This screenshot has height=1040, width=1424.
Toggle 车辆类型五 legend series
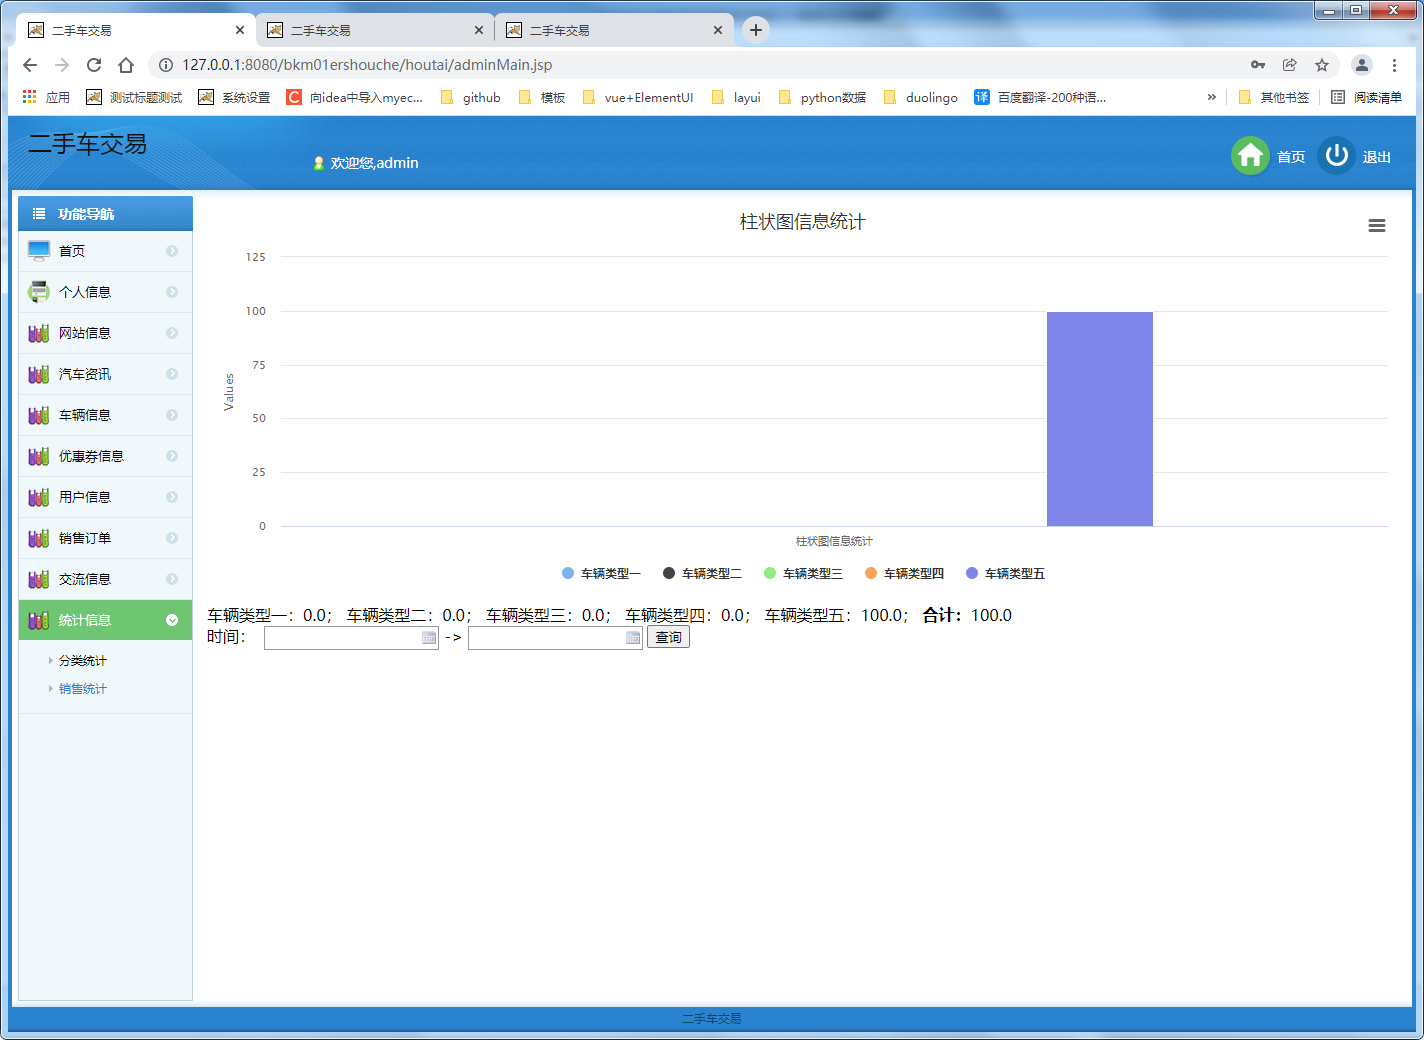coord(1005,573)
